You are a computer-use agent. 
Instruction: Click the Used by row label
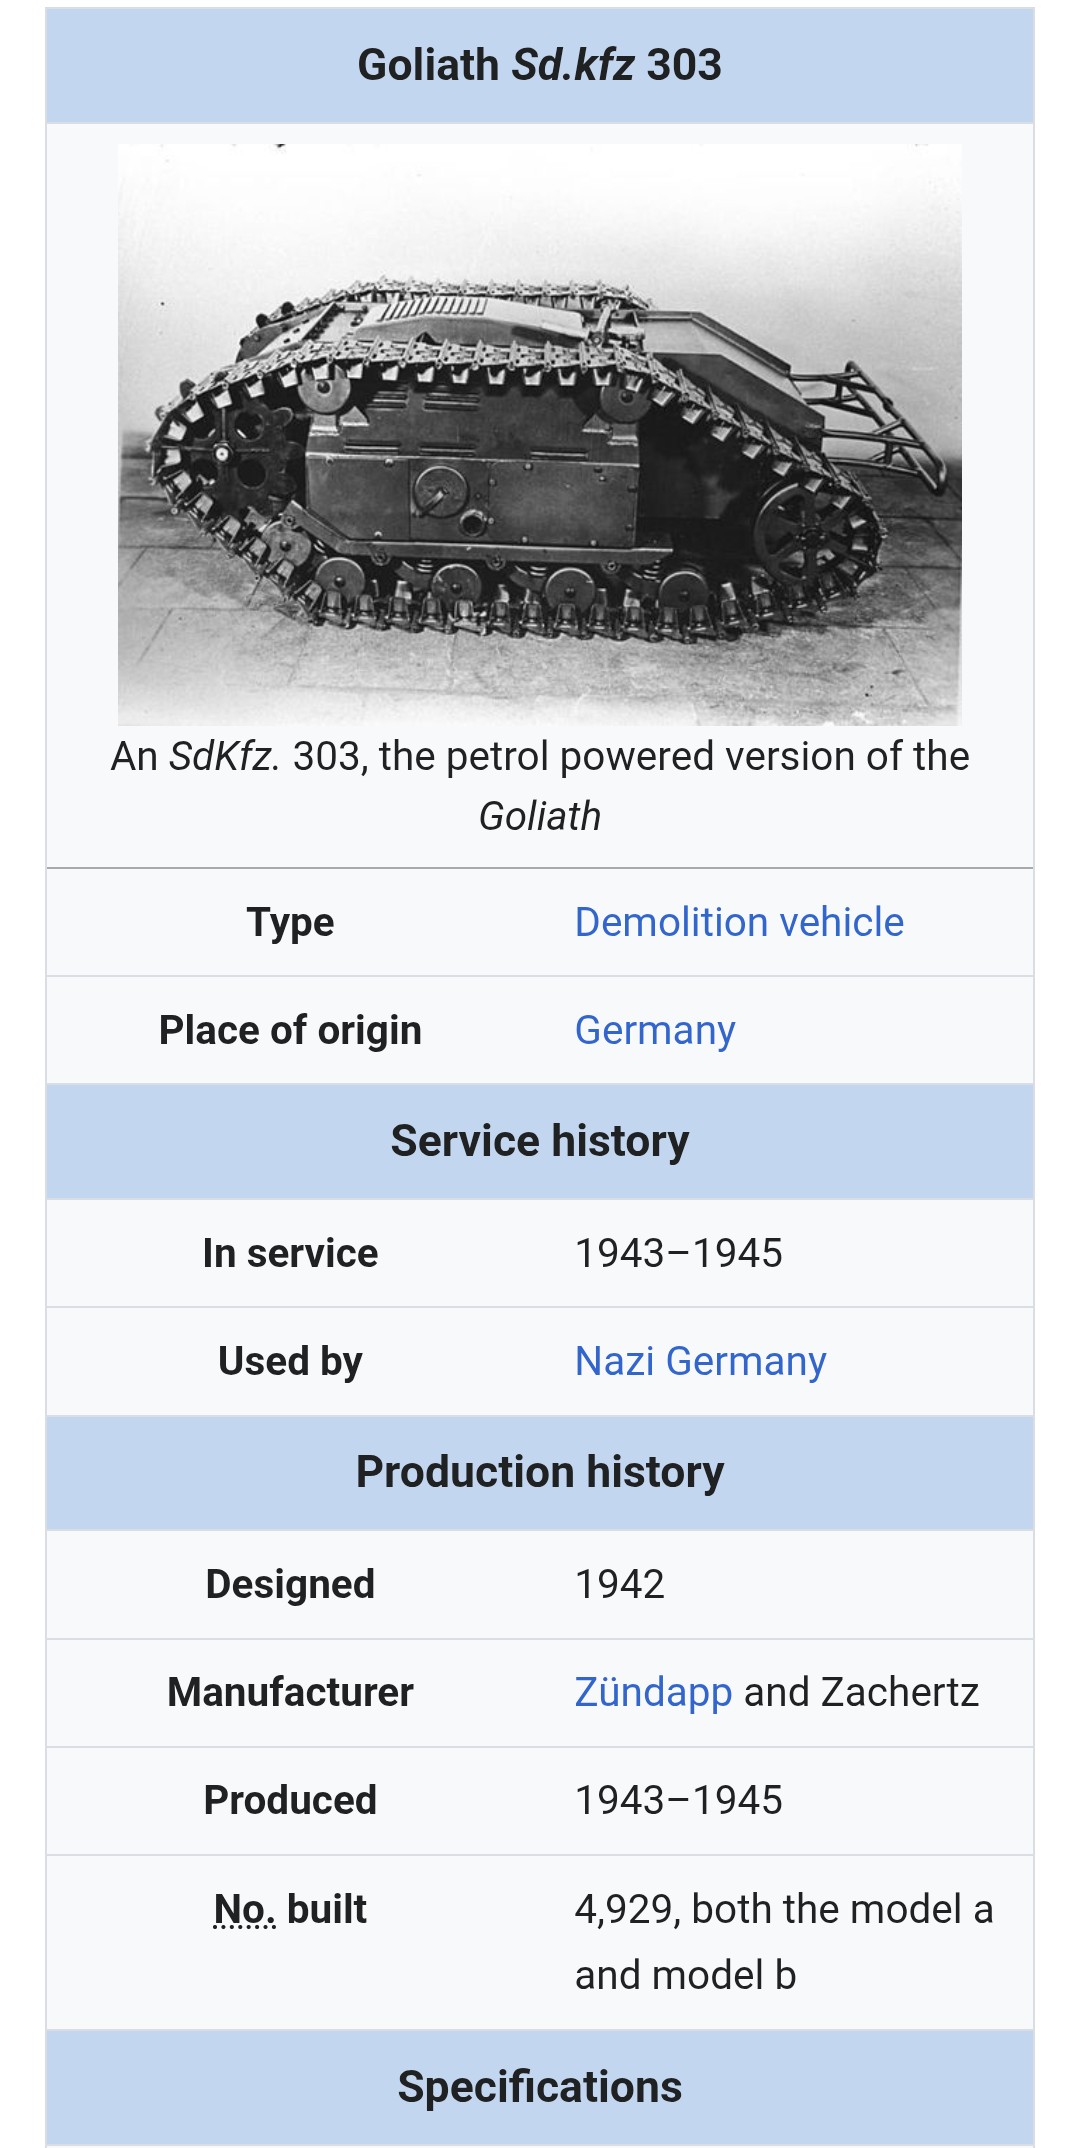point(290,1361)
